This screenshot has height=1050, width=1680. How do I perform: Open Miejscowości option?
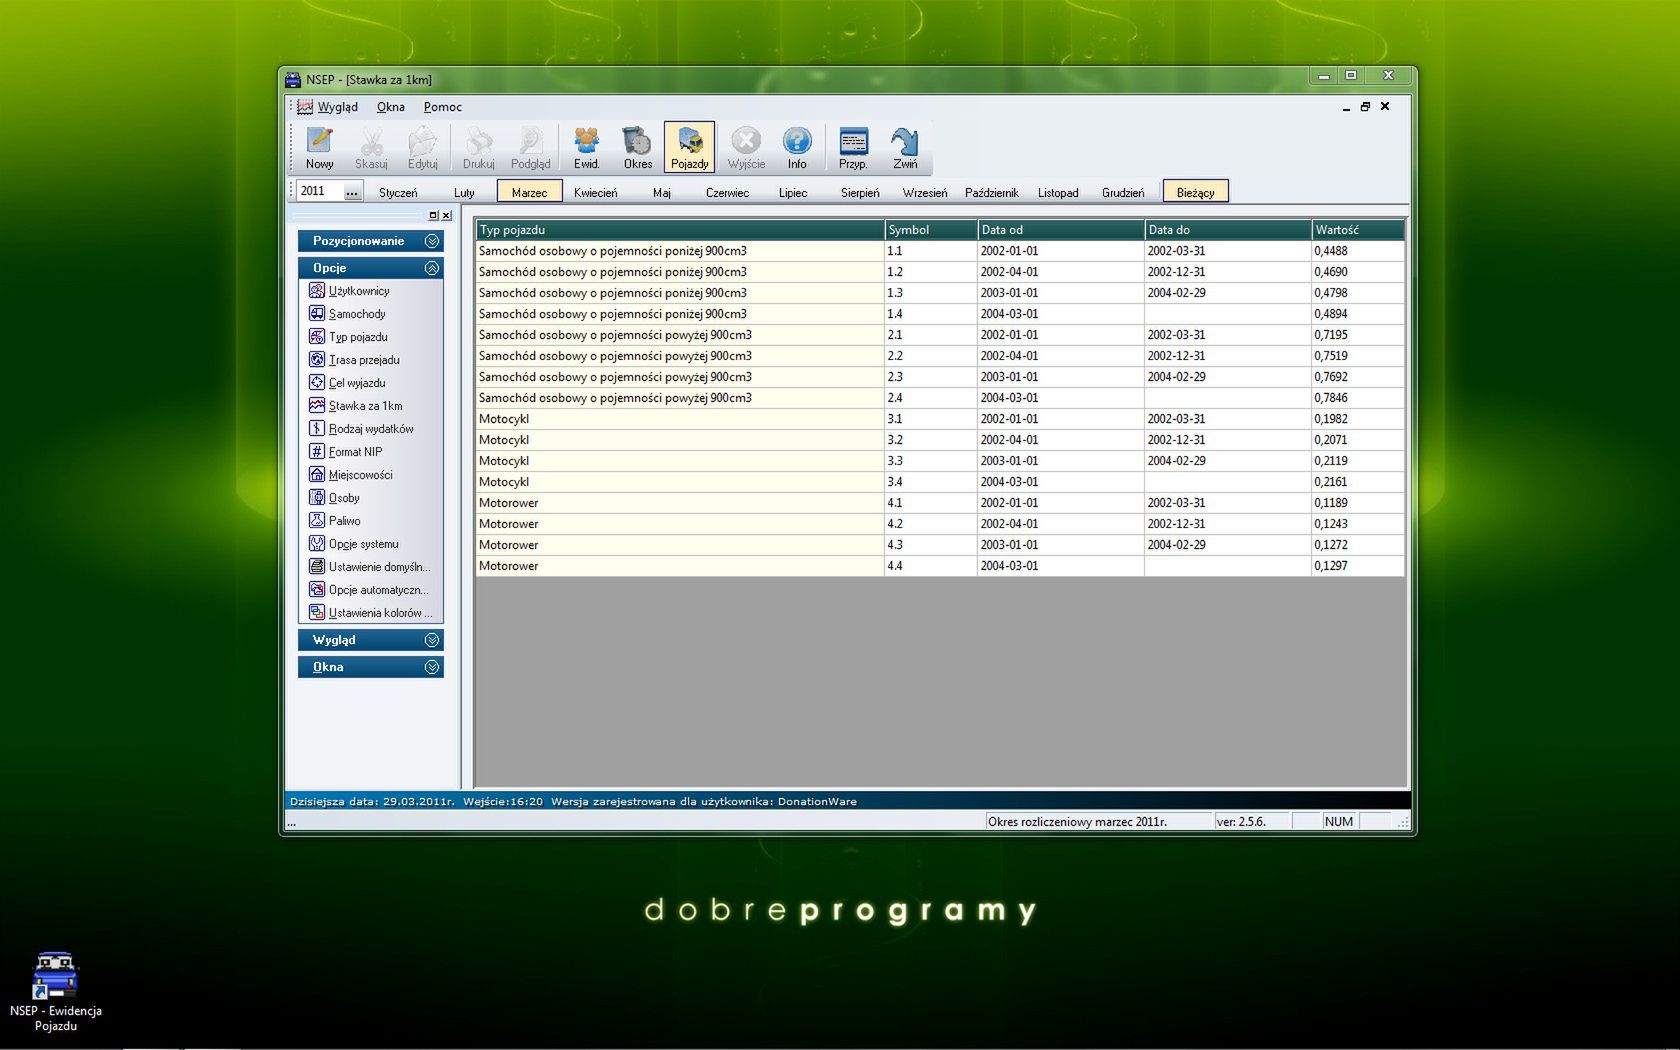pos(351,475)
